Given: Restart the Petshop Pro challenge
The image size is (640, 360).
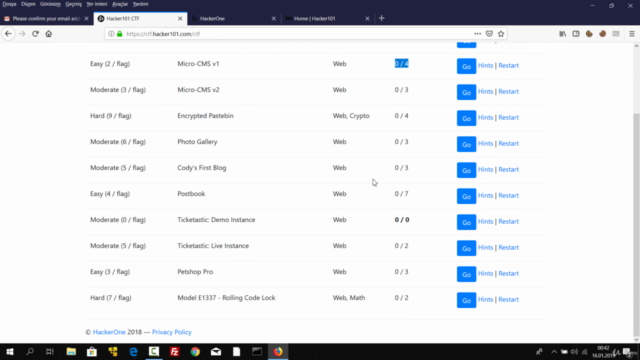Looking at the screenshot, I should [x=509, y=273].
